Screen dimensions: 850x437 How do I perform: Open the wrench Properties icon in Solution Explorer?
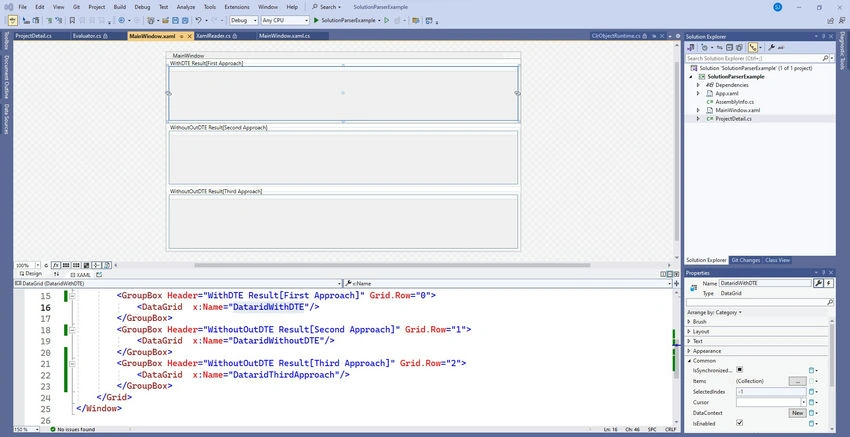tap(771, 48)
